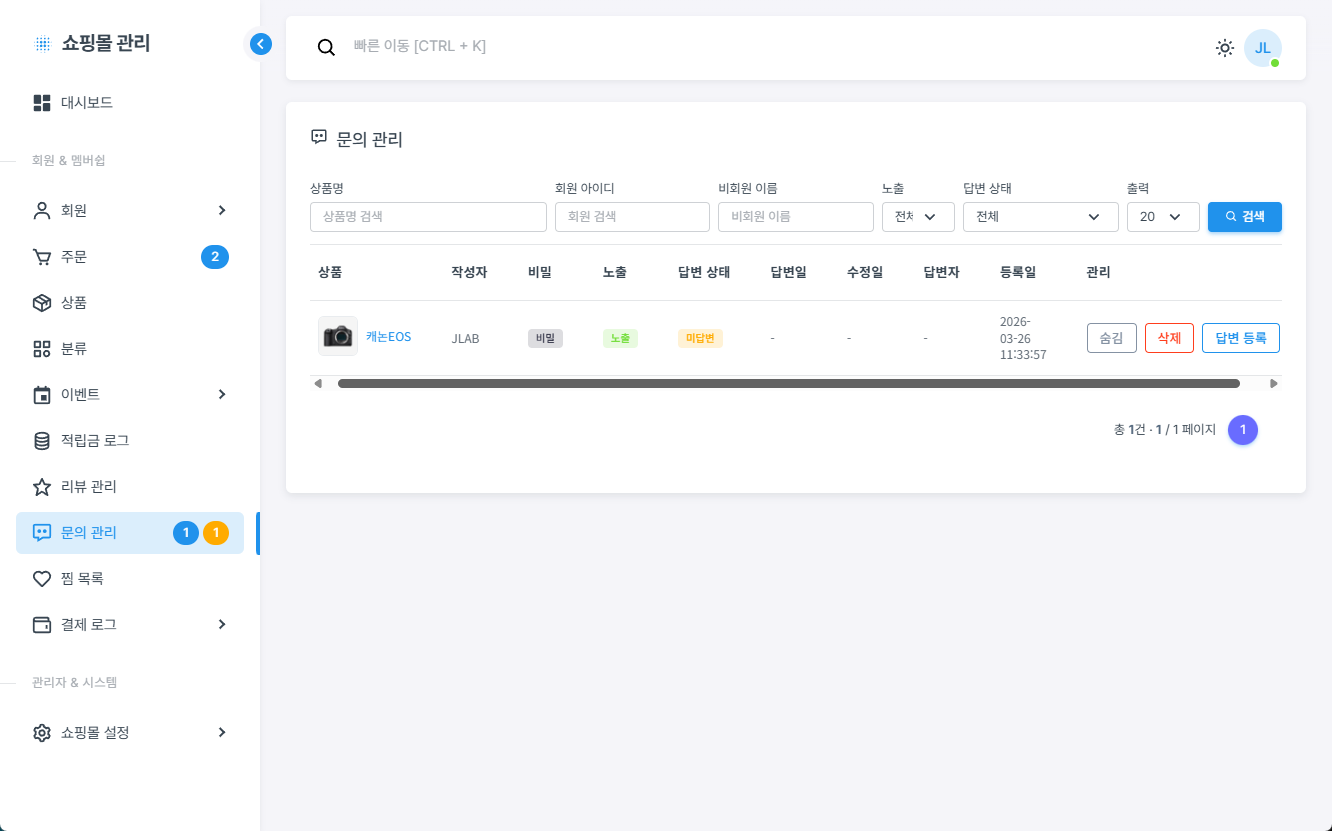This screenshot has width=1332, height=831.
Task: Open the JL user avatar menu
Action: click(x=1262, y=48)
